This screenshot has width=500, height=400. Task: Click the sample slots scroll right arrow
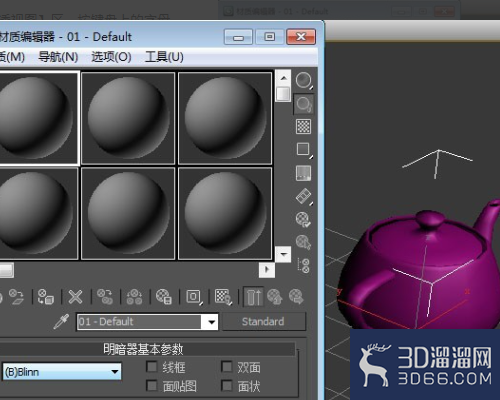(x=267, y=270)
